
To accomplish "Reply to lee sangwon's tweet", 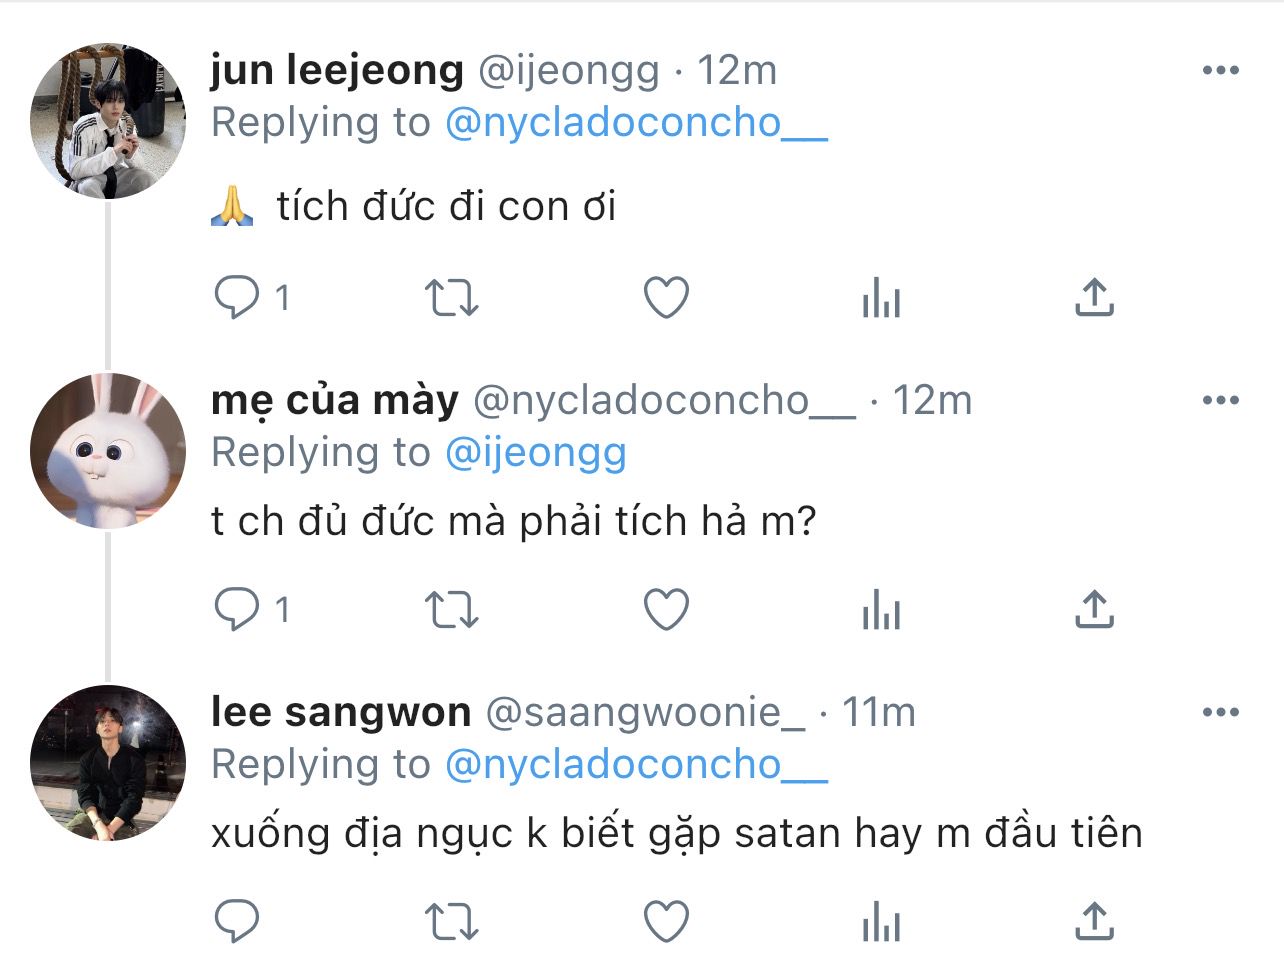I will 237,921.
